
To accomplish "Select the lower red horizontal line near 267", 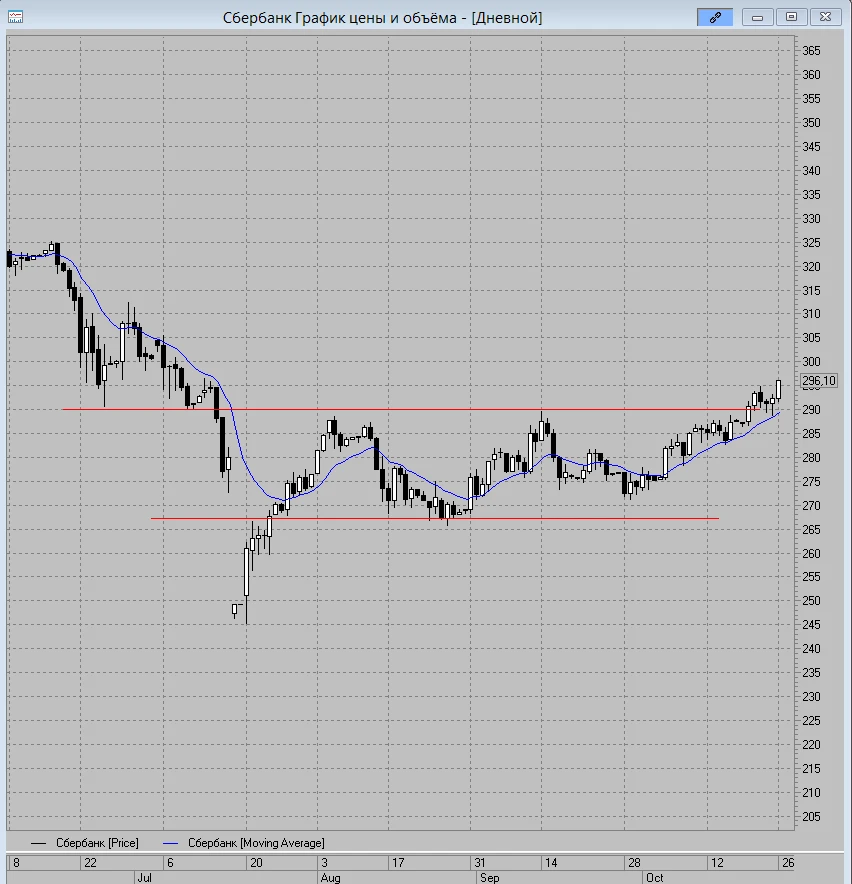I will [434, 518].
